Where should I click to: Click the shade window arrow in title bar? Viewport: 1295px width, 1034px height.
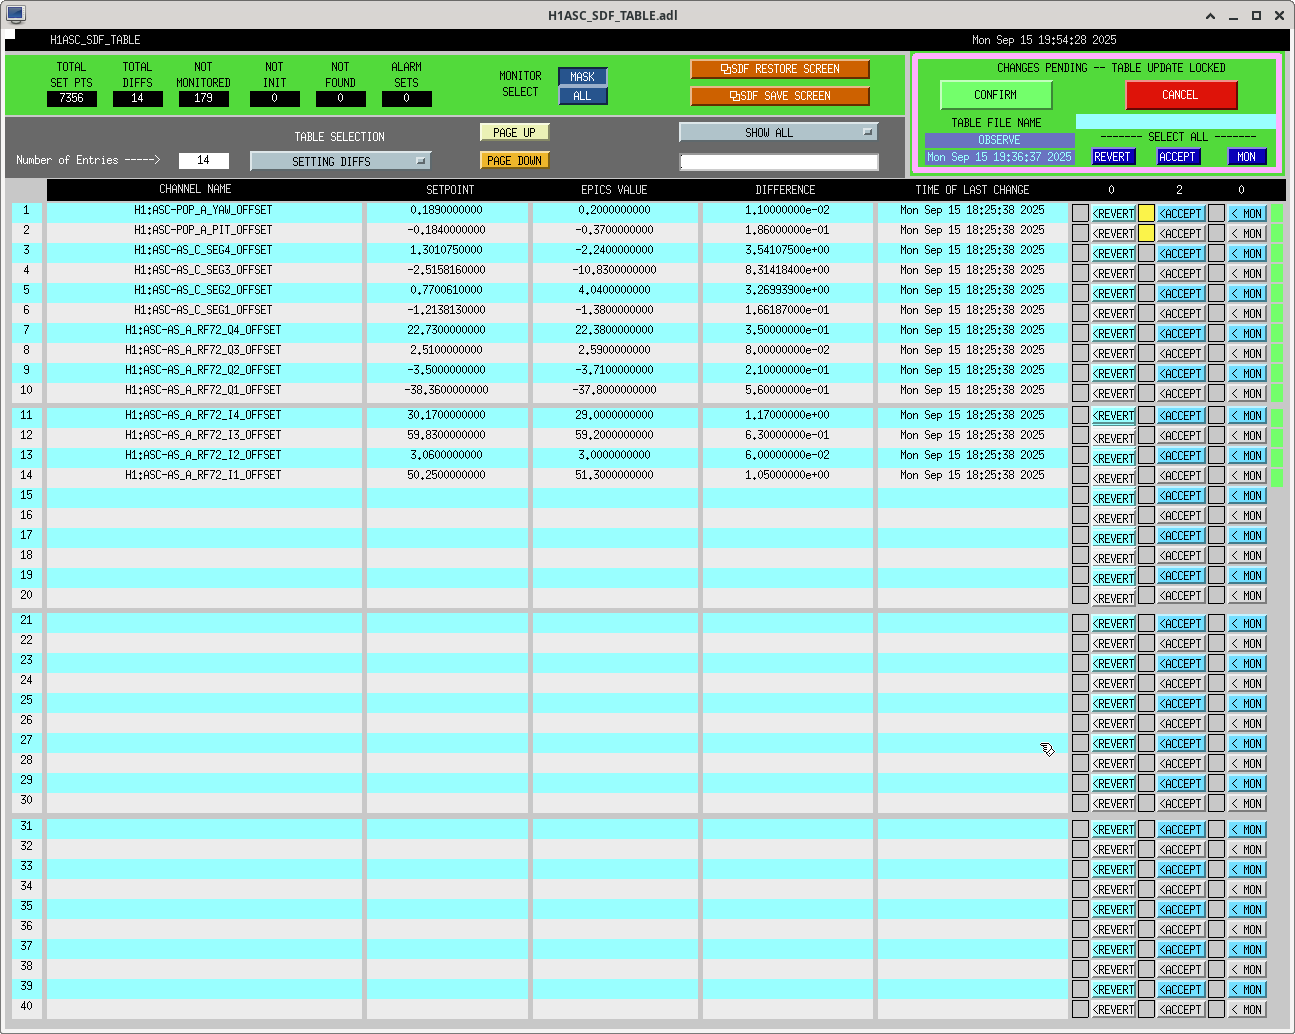pyautogui.click(x=1211, y=15)
